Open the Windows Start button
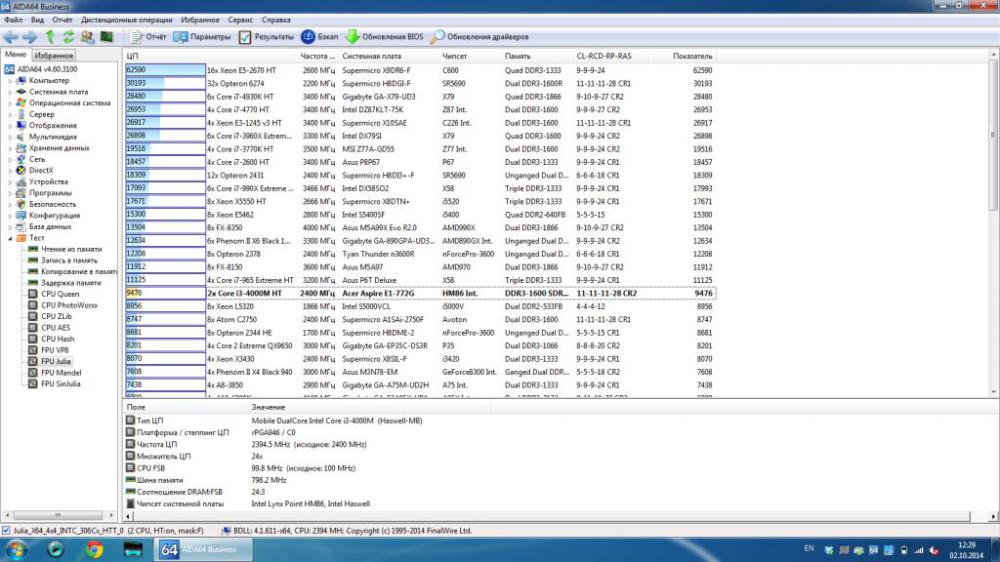Image resolution: width=1000 pixels, height=562 pixels. pyautogui.click(x=16, y=549)
